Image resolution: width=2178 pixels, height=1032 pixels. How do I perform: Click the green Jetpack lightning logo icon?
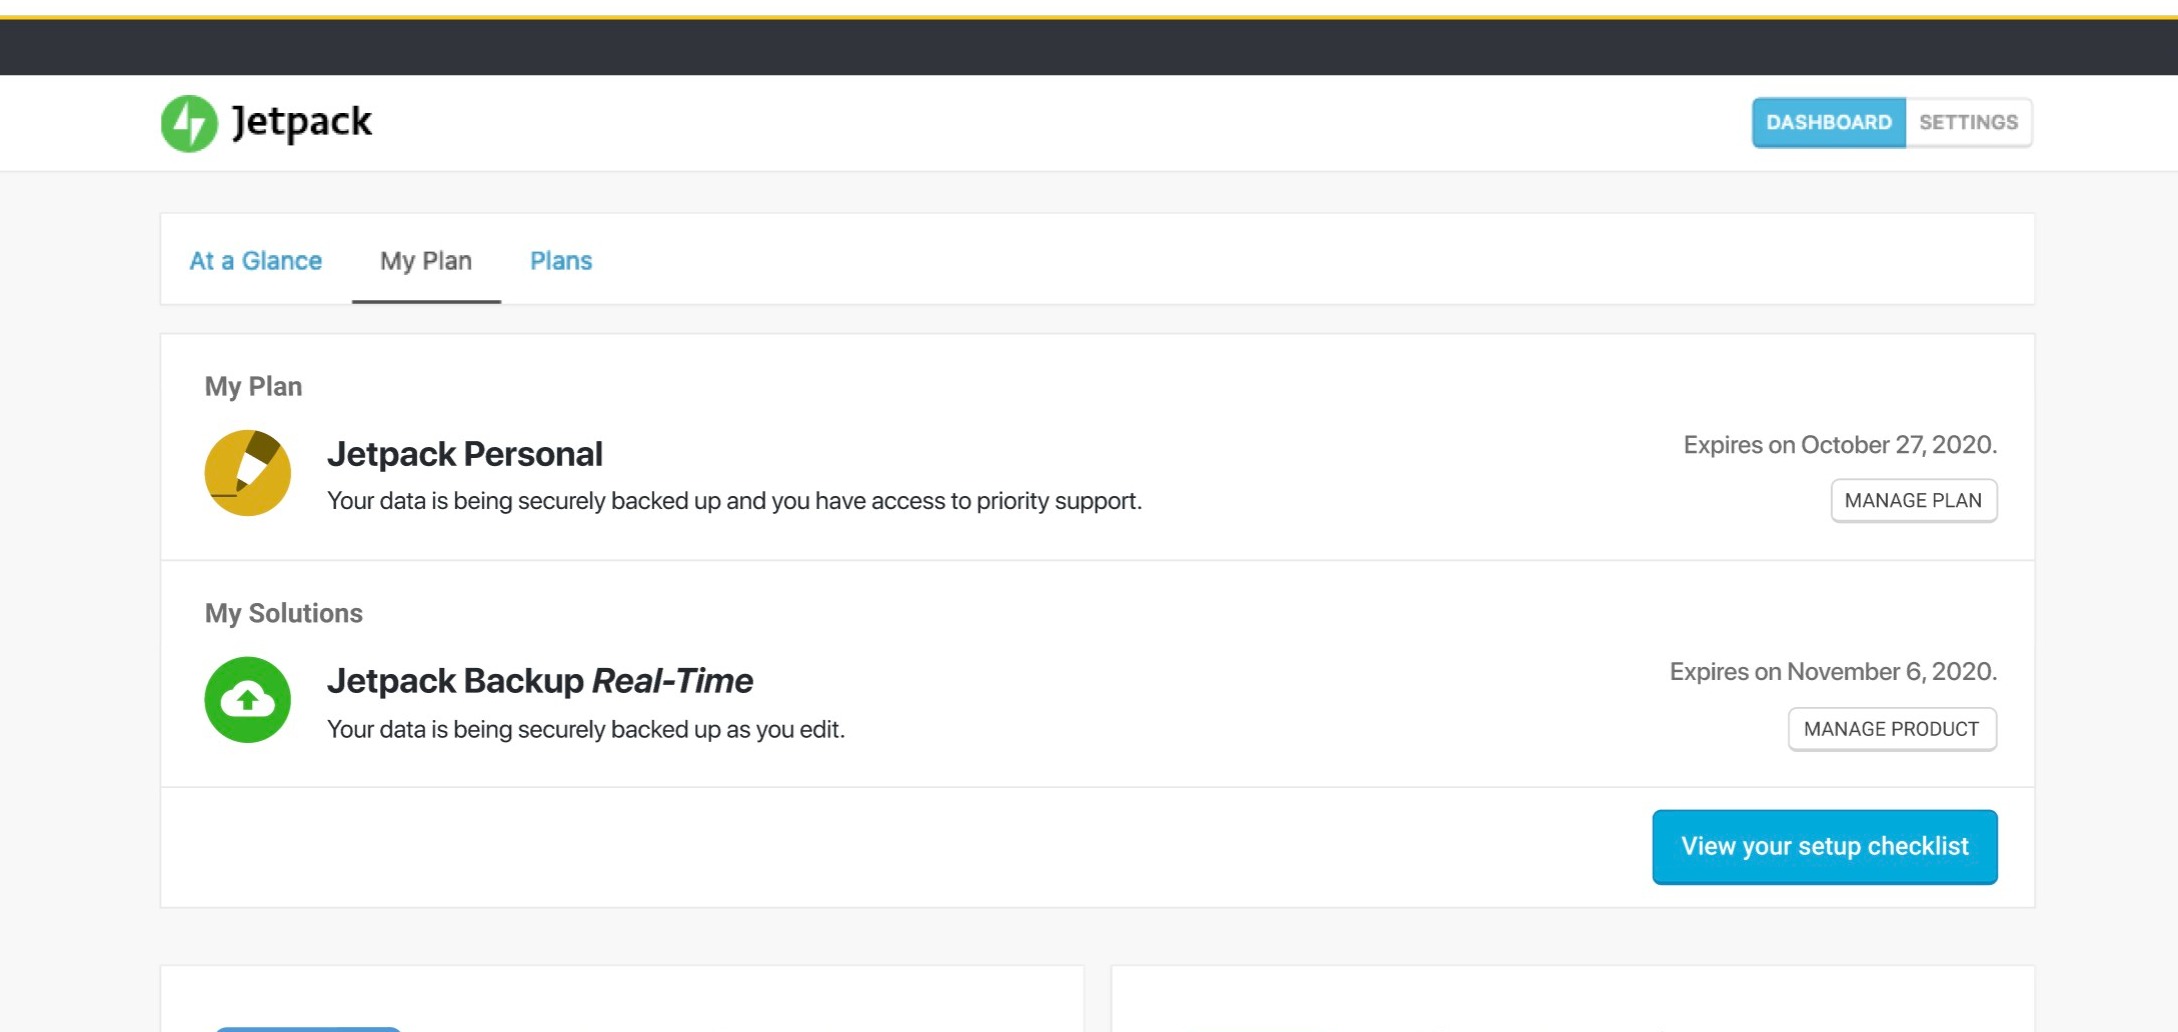click(189, 123)
